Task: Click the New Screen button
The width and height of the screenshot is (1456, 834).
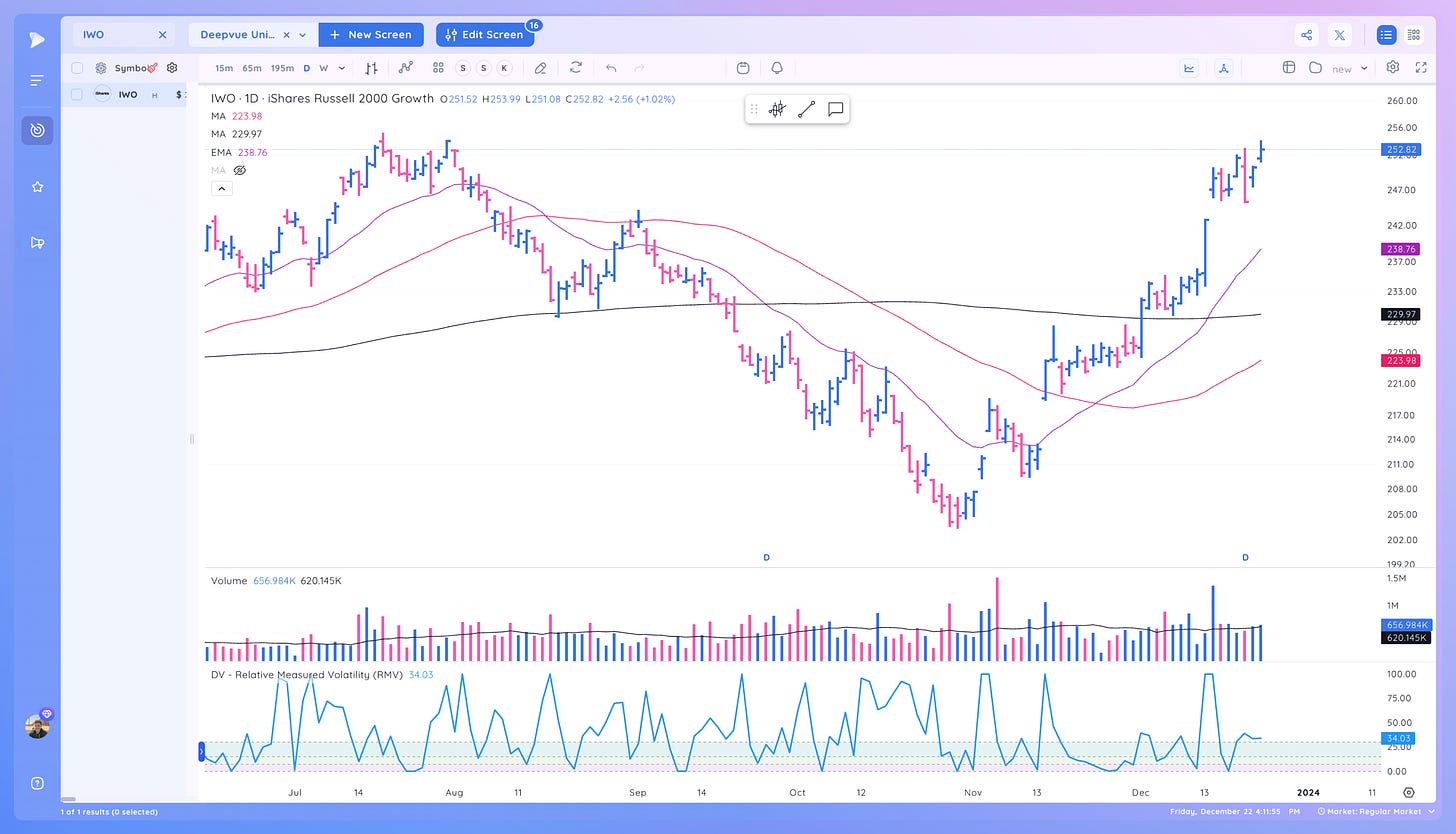Action: click(x=371, y=35)
